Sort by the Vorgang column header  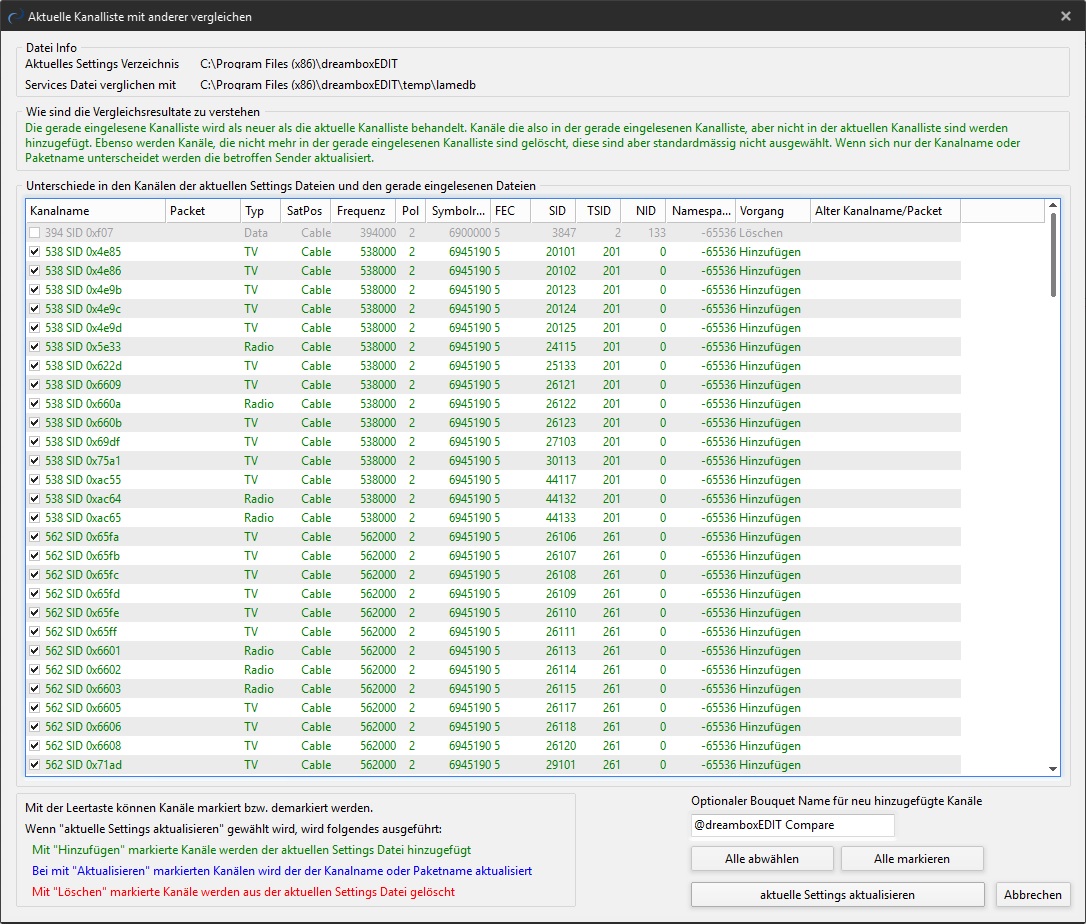pos(772,211)
